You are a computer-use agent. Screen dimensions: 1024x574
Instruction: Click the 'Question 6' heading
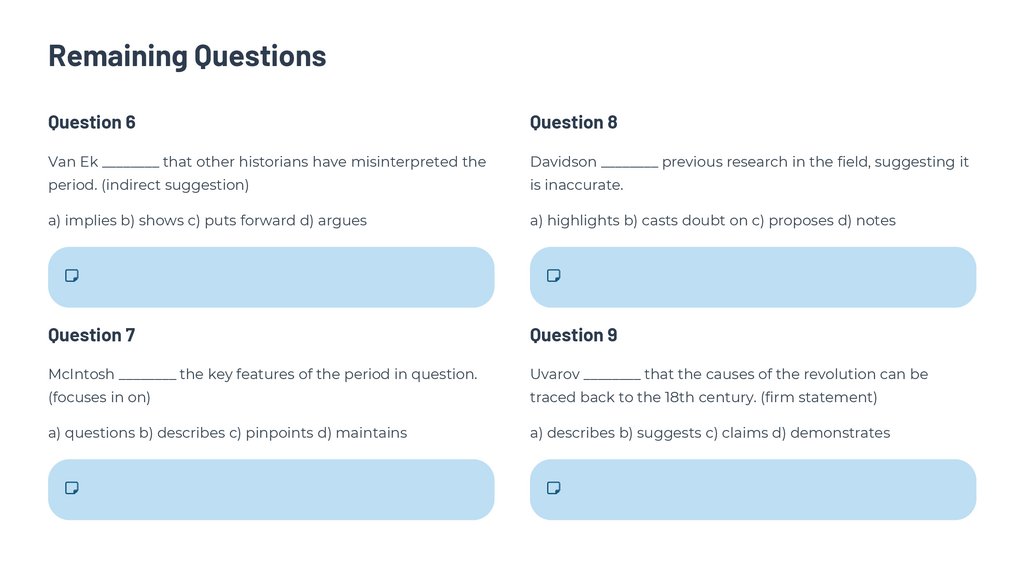tap(92, 122)
